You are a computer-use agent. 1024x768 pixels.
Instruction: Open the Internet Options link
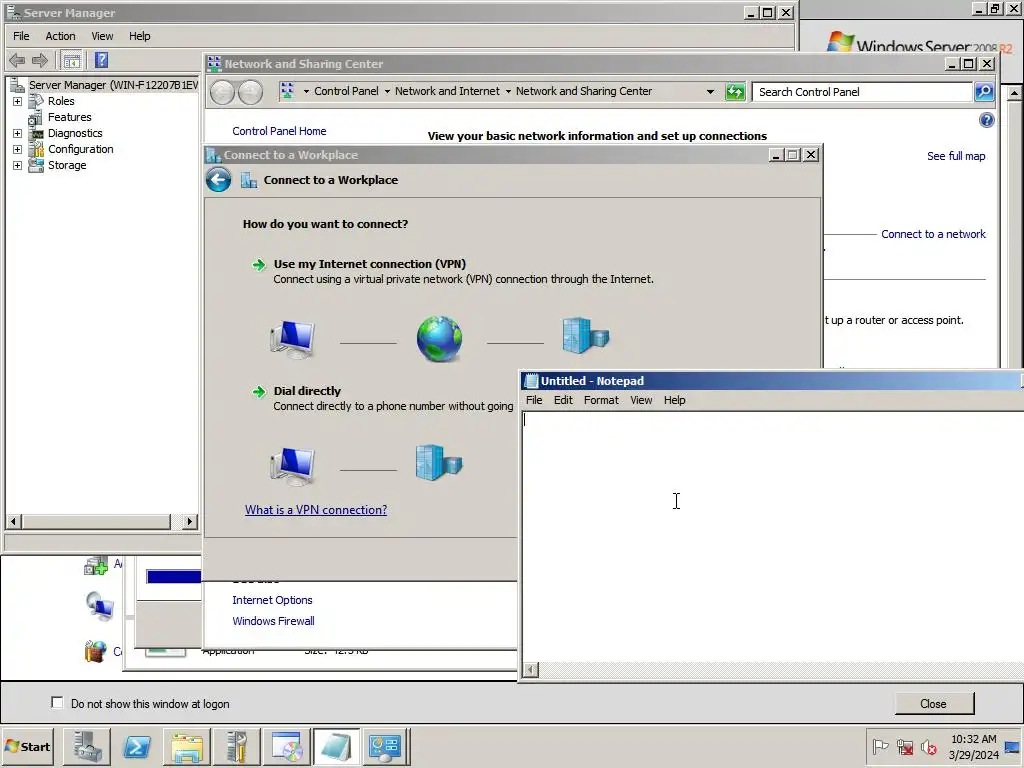tap(272, 600)
